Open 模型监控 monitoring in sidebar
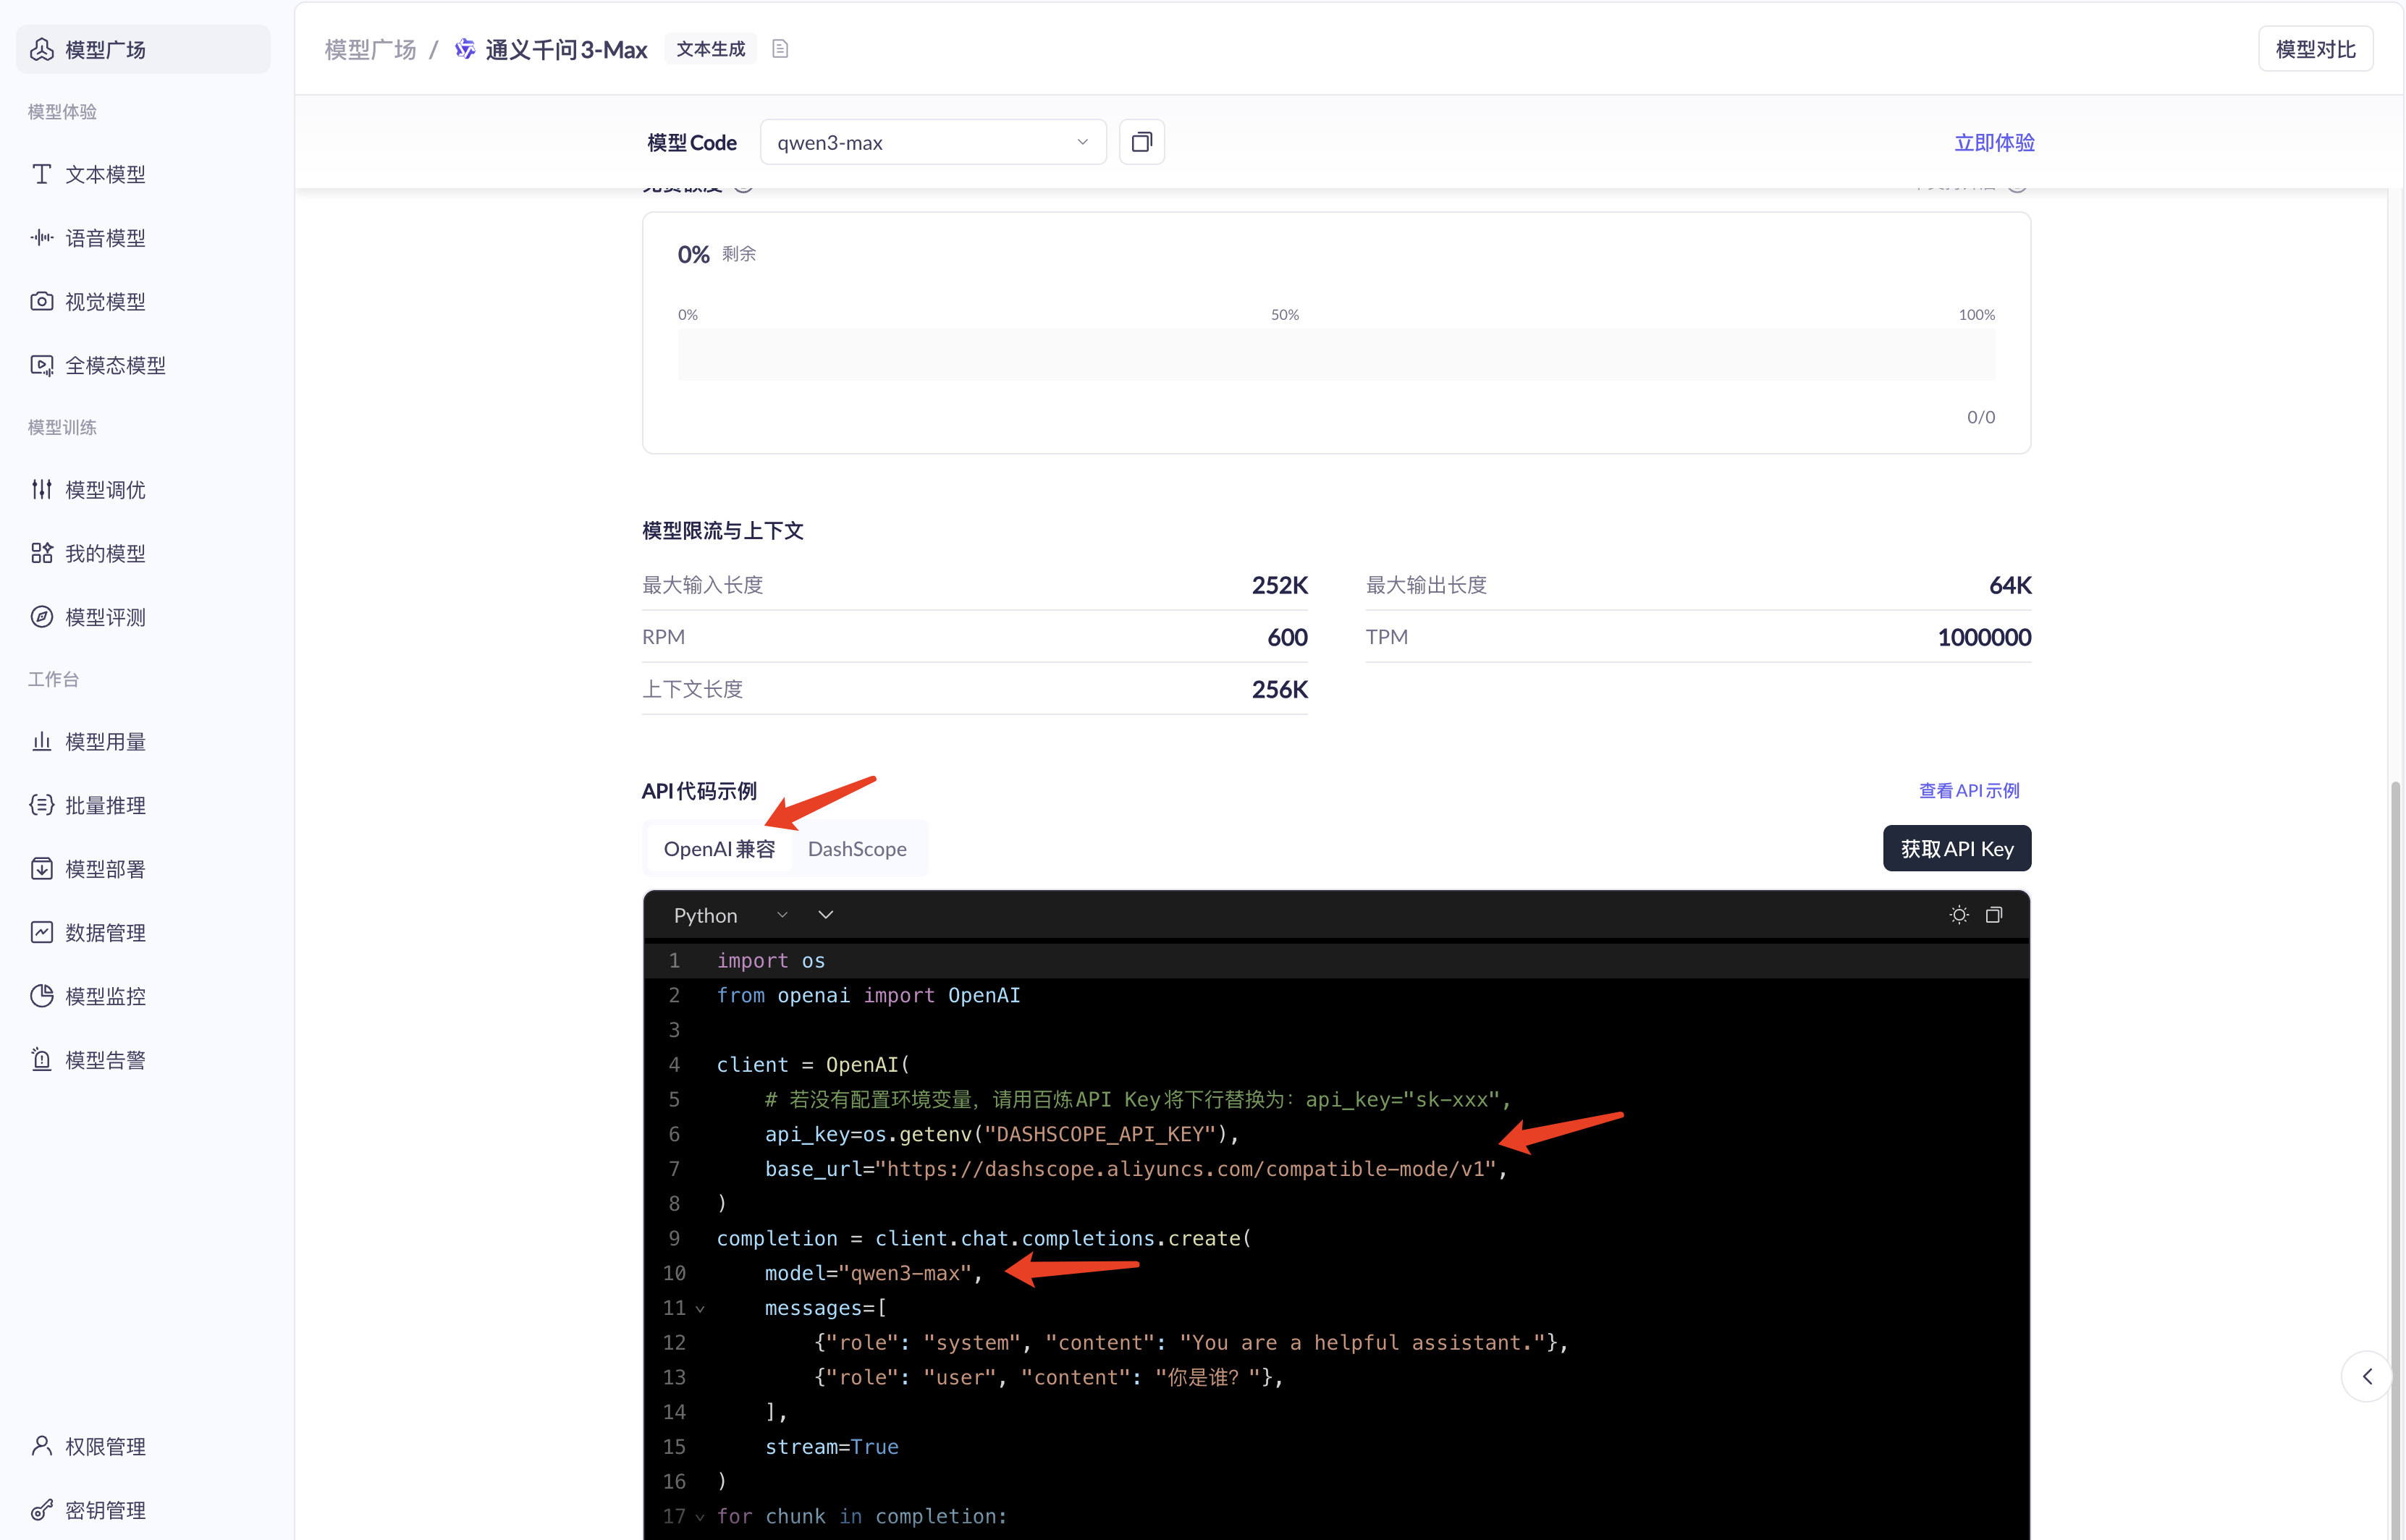 104,996
